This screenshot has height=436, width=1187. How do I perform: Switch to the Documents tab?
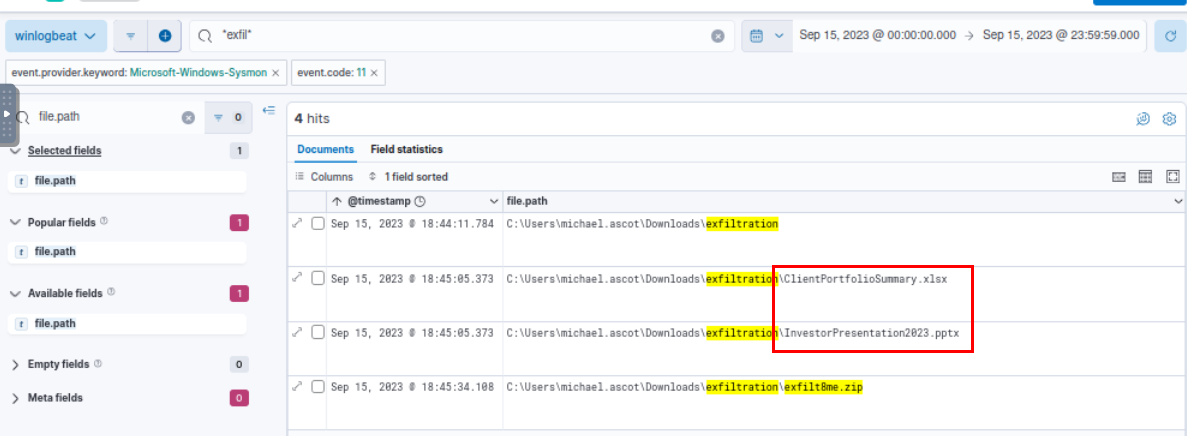[x=326, y=149]
